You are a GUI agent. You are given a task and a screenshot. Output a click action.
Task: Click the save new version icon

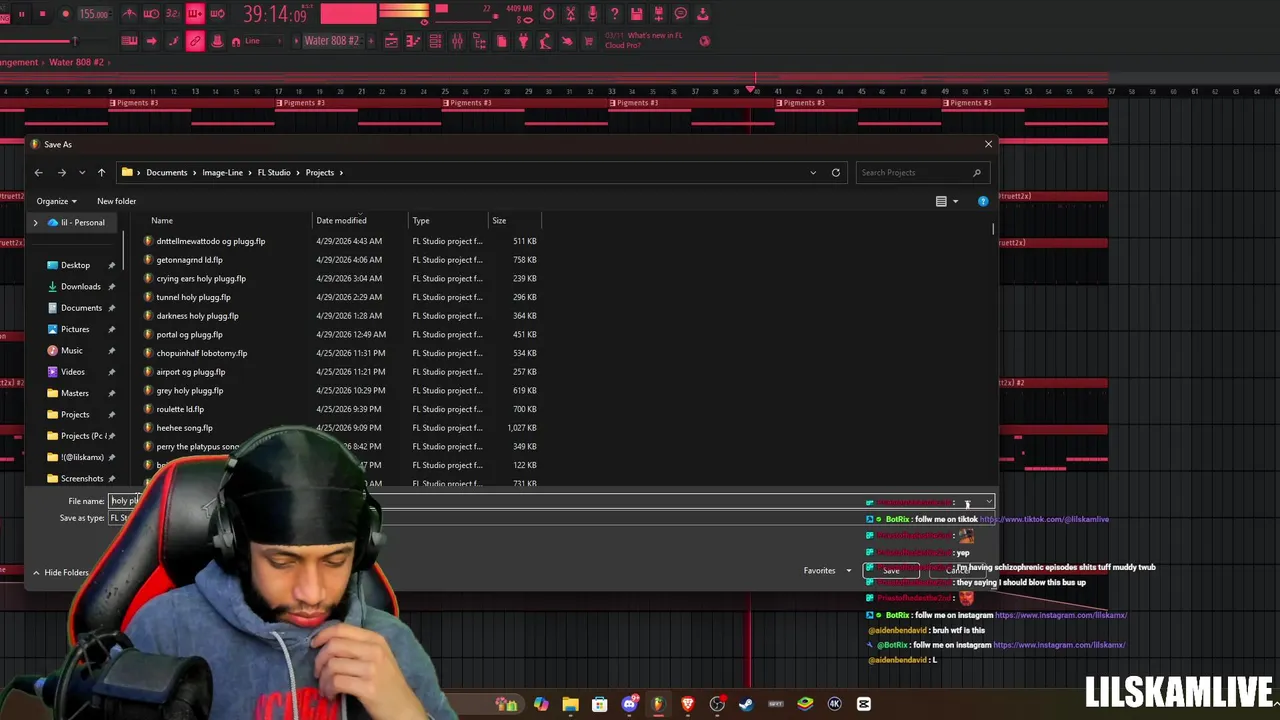click(x=658, y=14)
